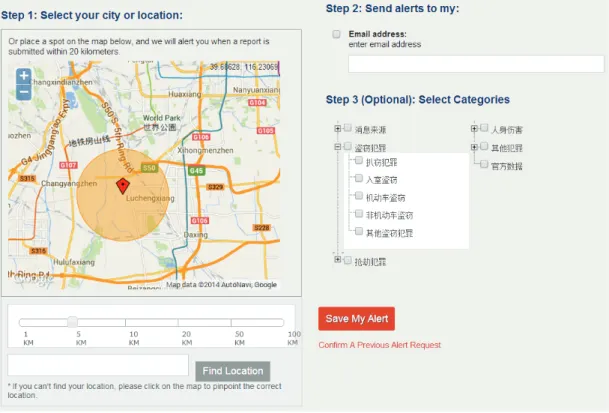Set radius slider to the 50 KM tick
Screen dimensions: 609x413
pos(231,322)
